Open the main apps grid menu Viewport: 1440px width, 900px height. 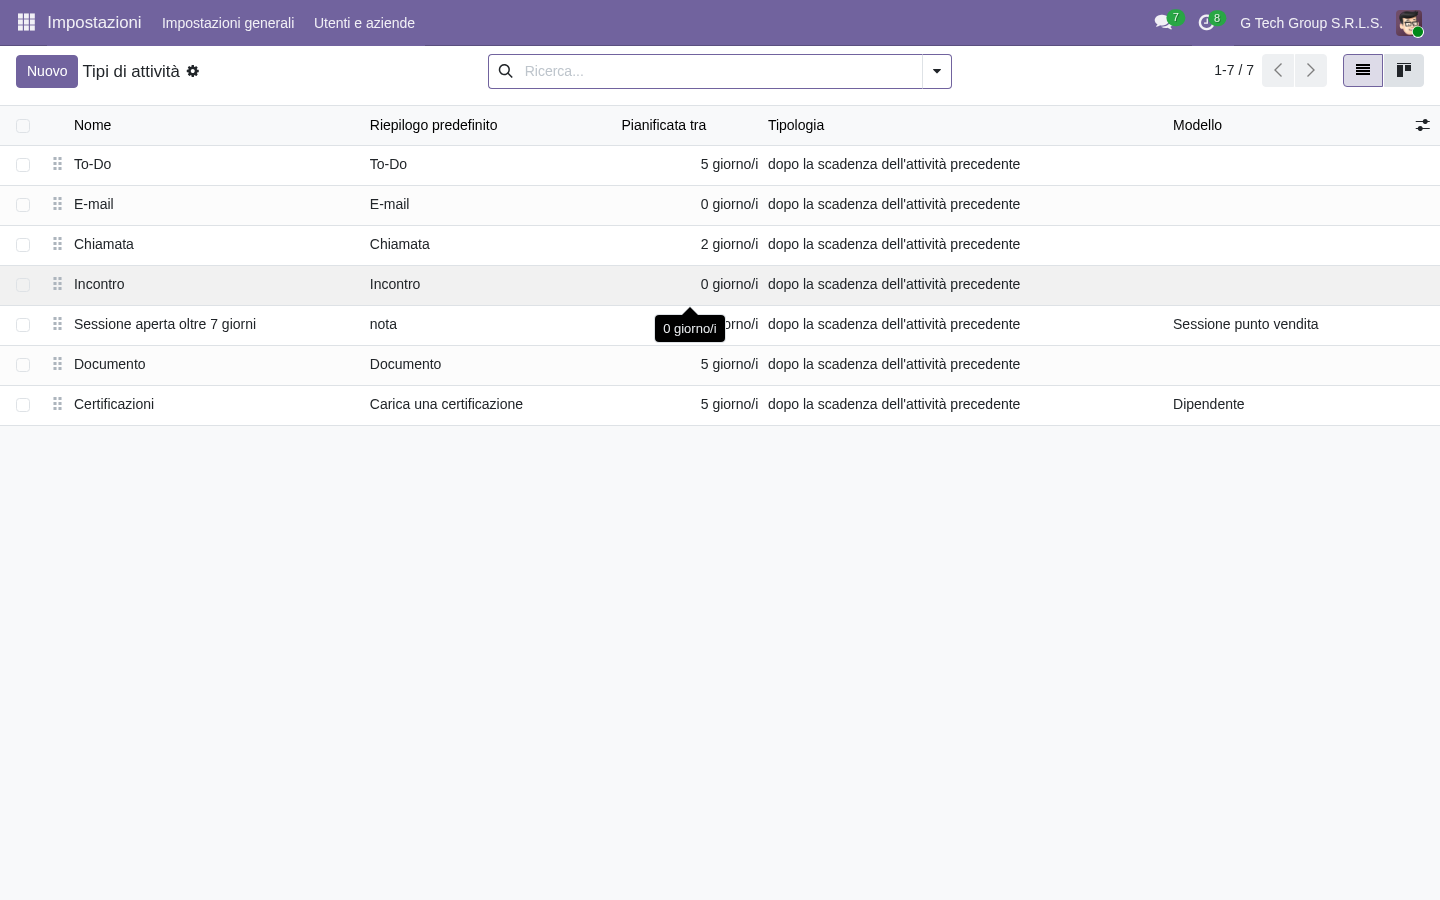27,22
